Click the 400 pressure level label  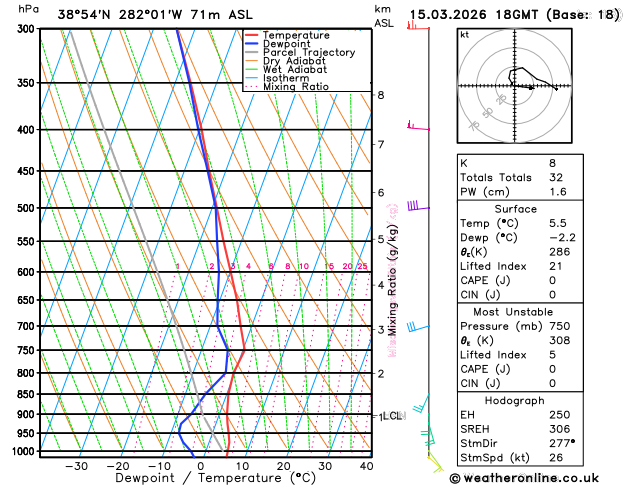tap(28, 130)
